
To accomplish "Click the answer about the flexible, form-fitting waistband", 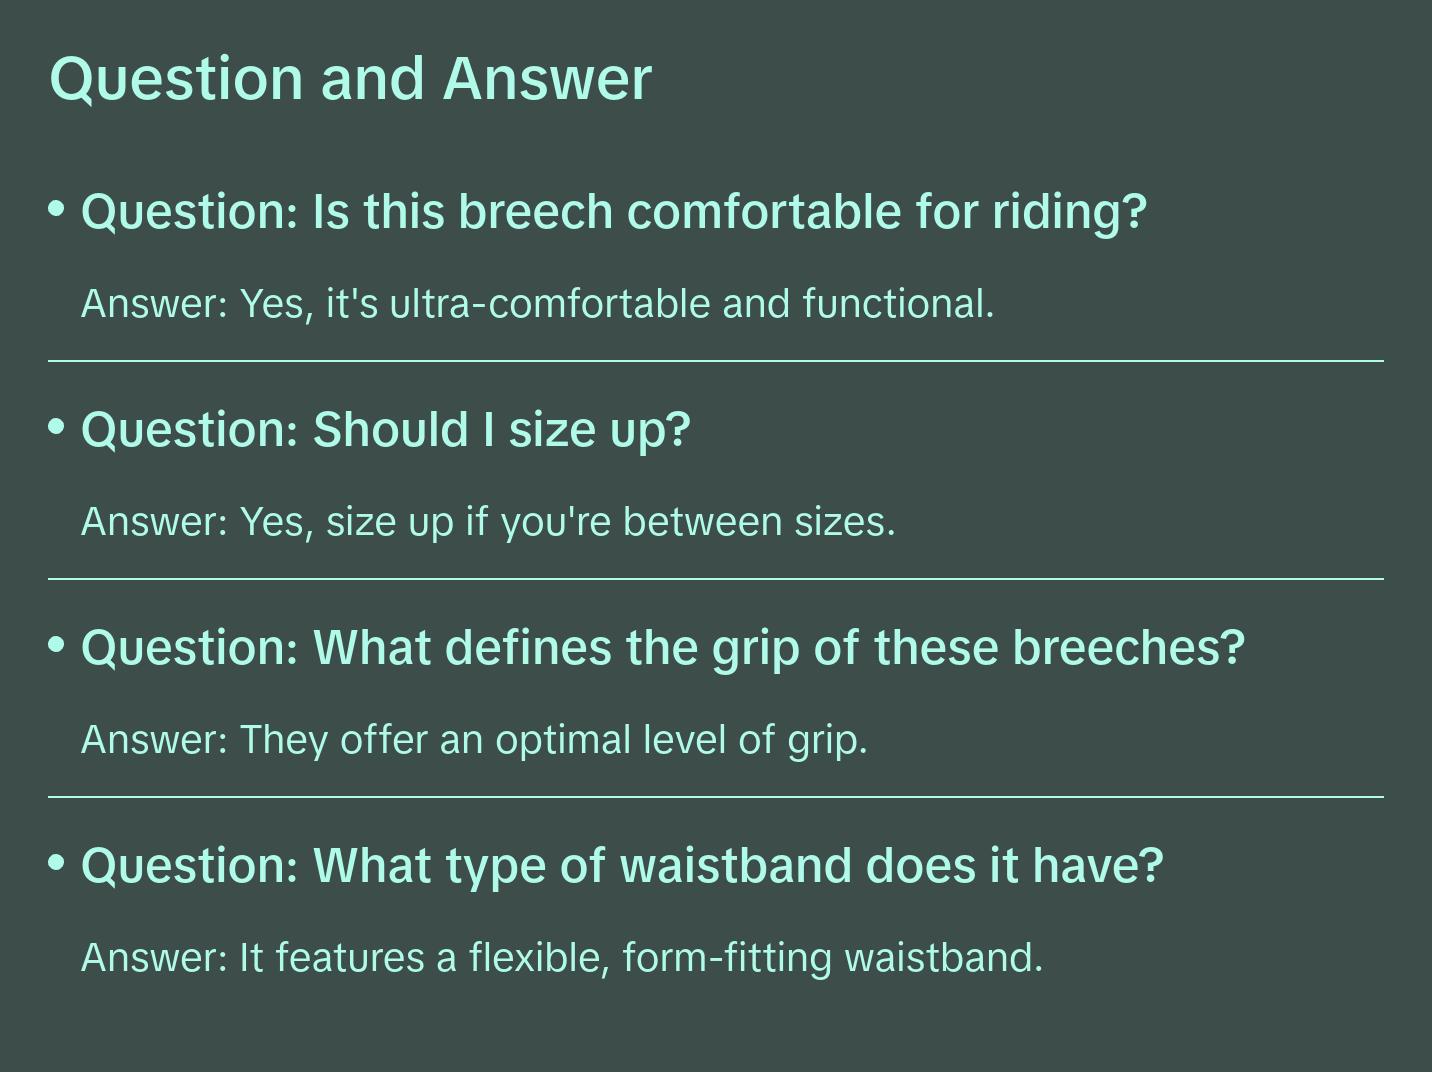I will [x=561, y=958].
